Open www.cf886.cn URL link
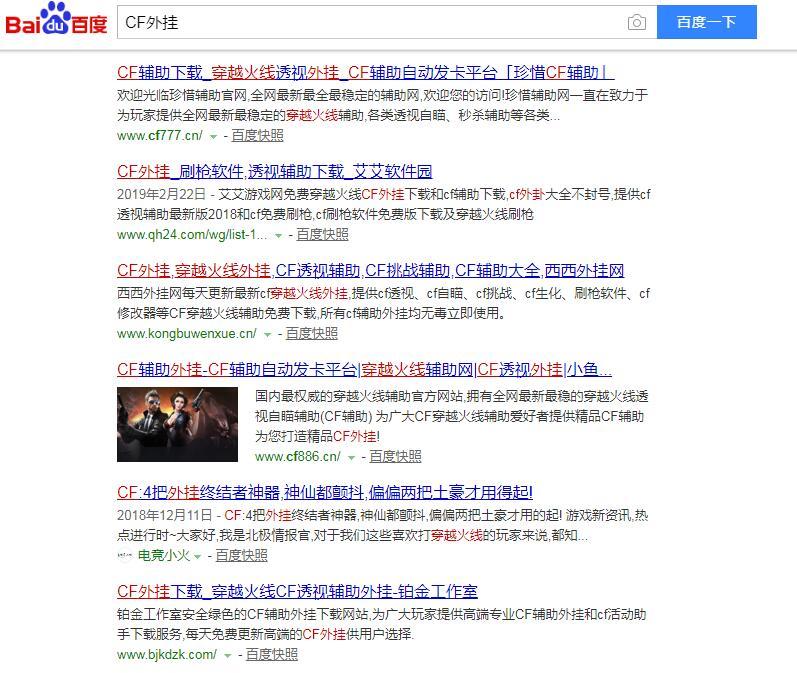This screenshot has width=797, height=673. (x=298, y=456)
